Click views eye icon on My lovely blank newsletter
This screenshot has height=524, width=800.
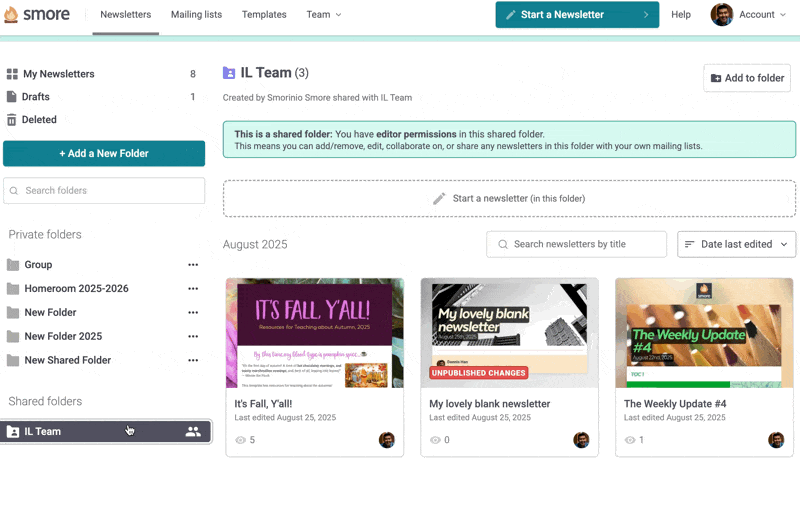(435, 440)
